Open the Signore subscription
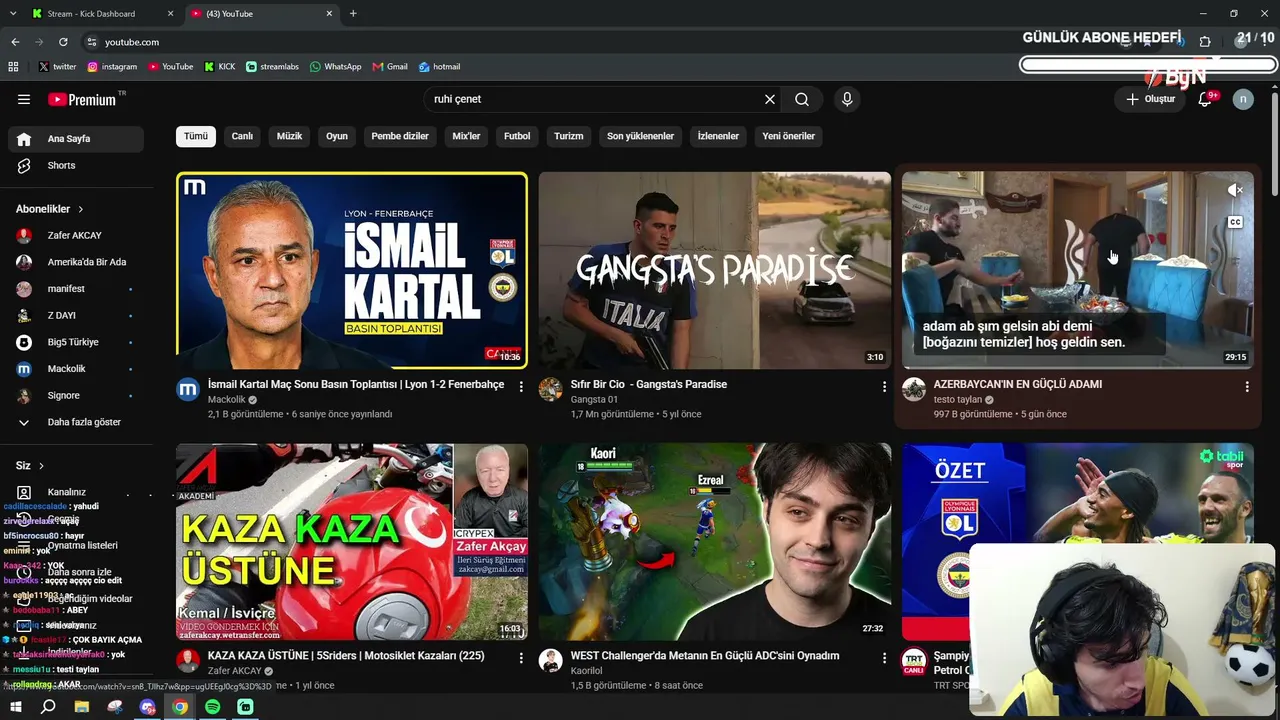The image size is (1280, 720). pyautogui.click(x=76, y=395)
